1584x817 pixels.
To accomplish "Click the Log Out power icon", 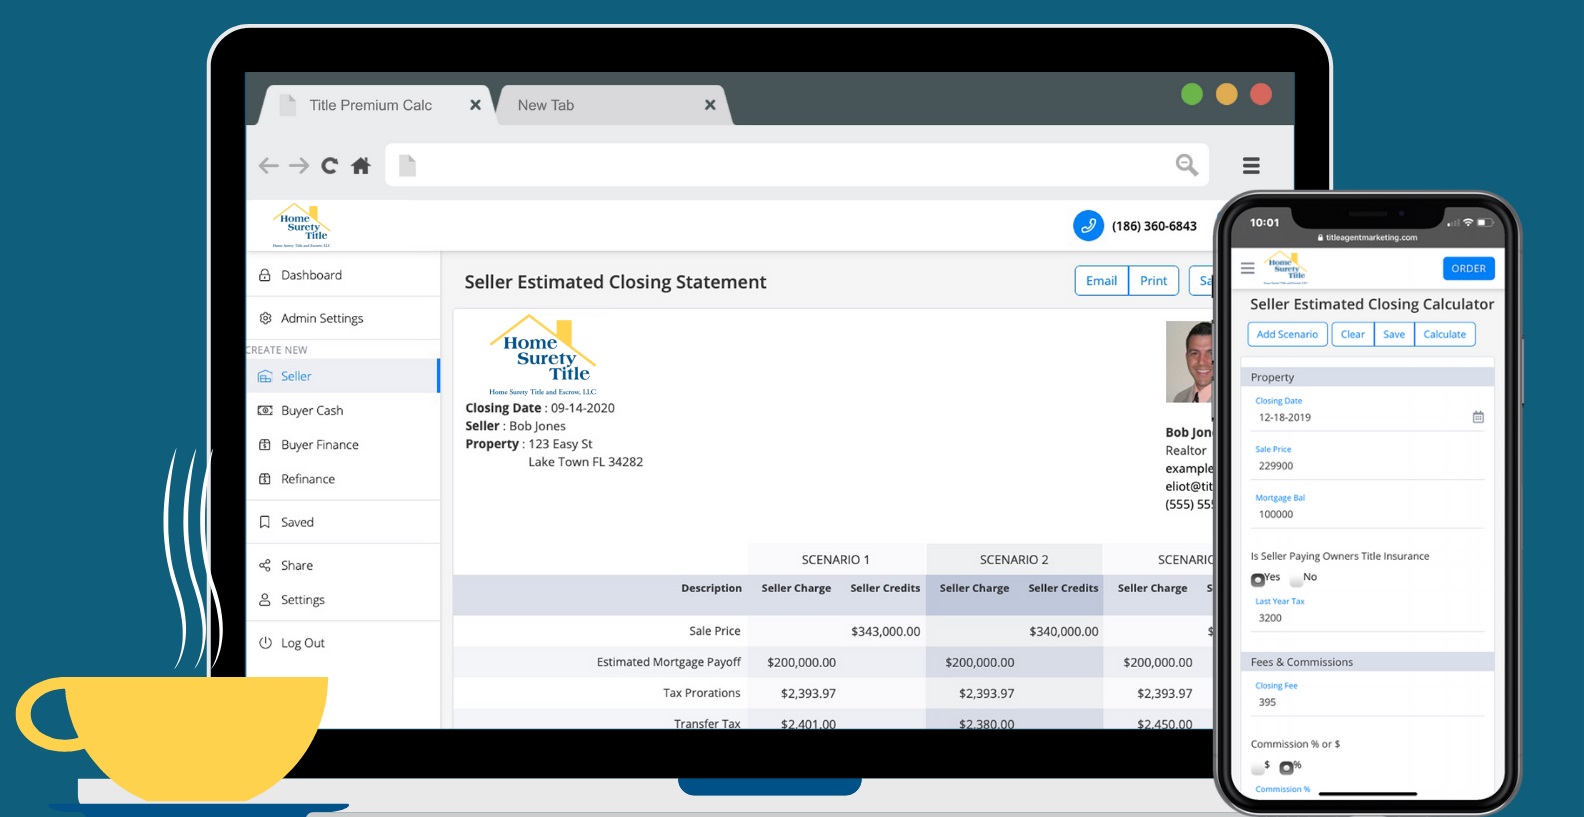I will 265,643.
